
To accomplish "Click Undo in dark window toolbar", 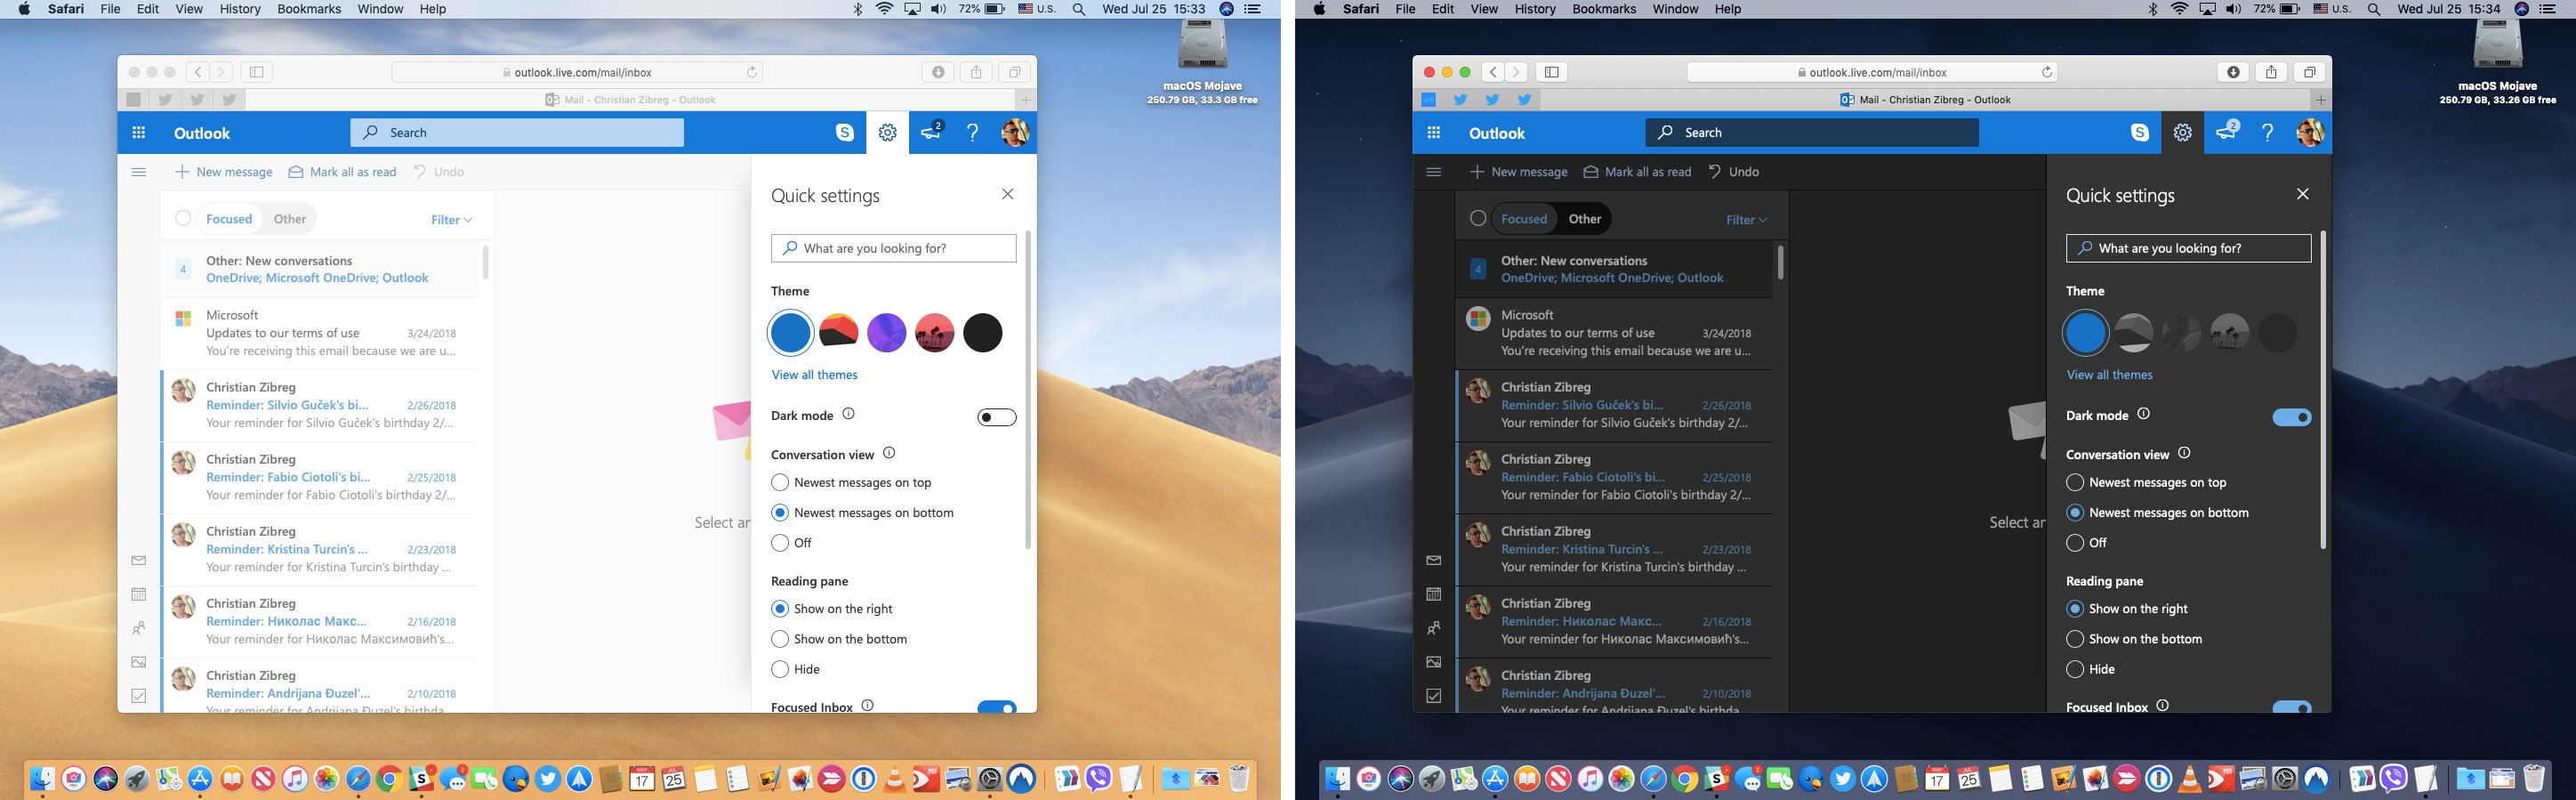I will 1734,172.
